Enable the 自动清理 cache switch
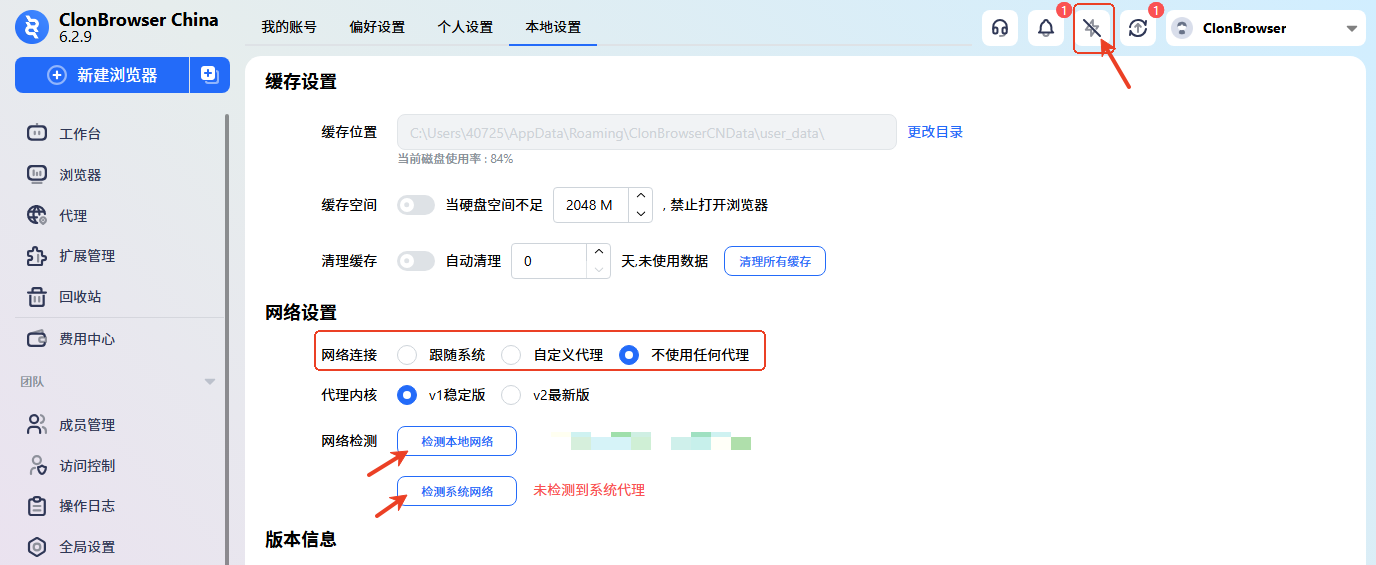Screen dimensions: 1376x565 (x=416, y=261)
